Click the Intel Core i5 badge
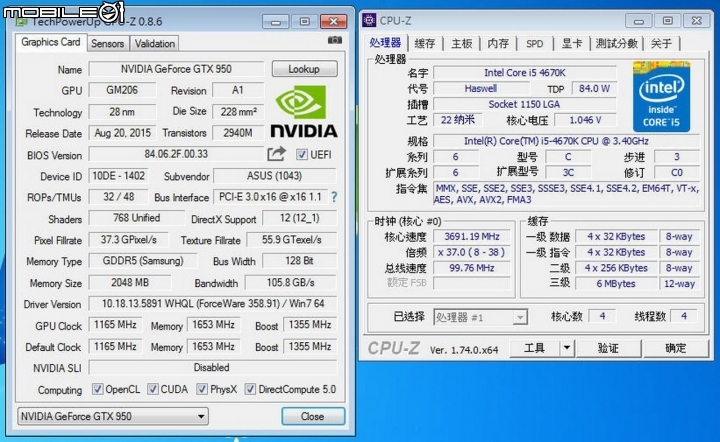Screen dimensions: 720x442 click(661, 97)
